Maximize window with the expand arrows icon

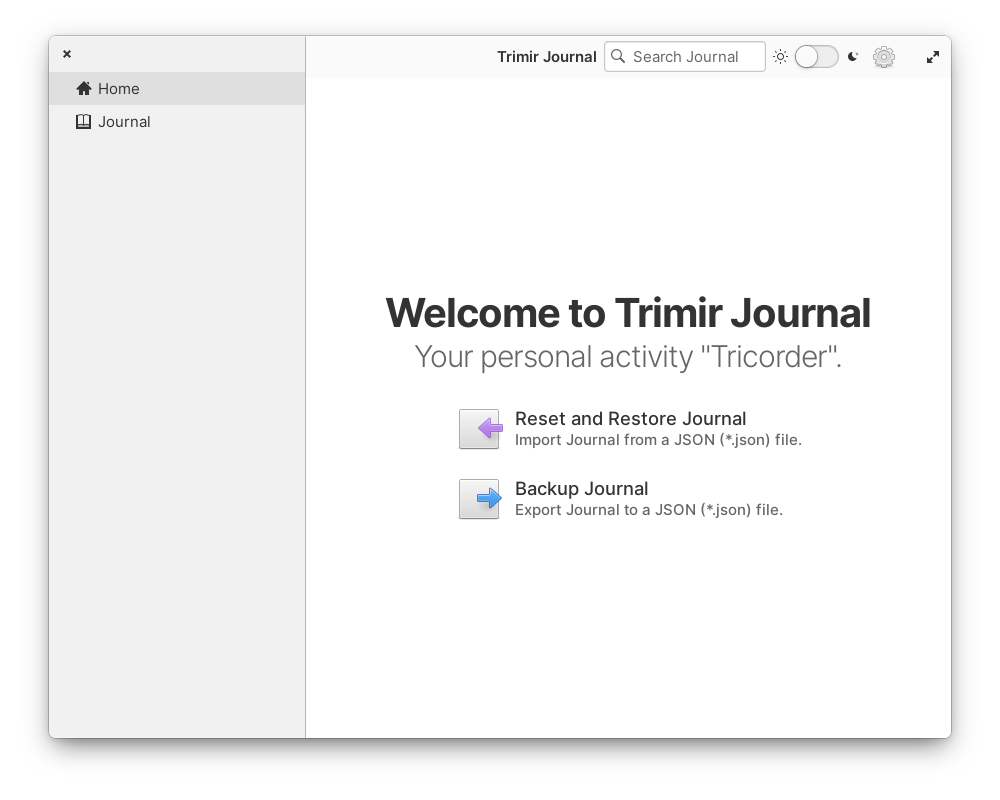(932, 57)
